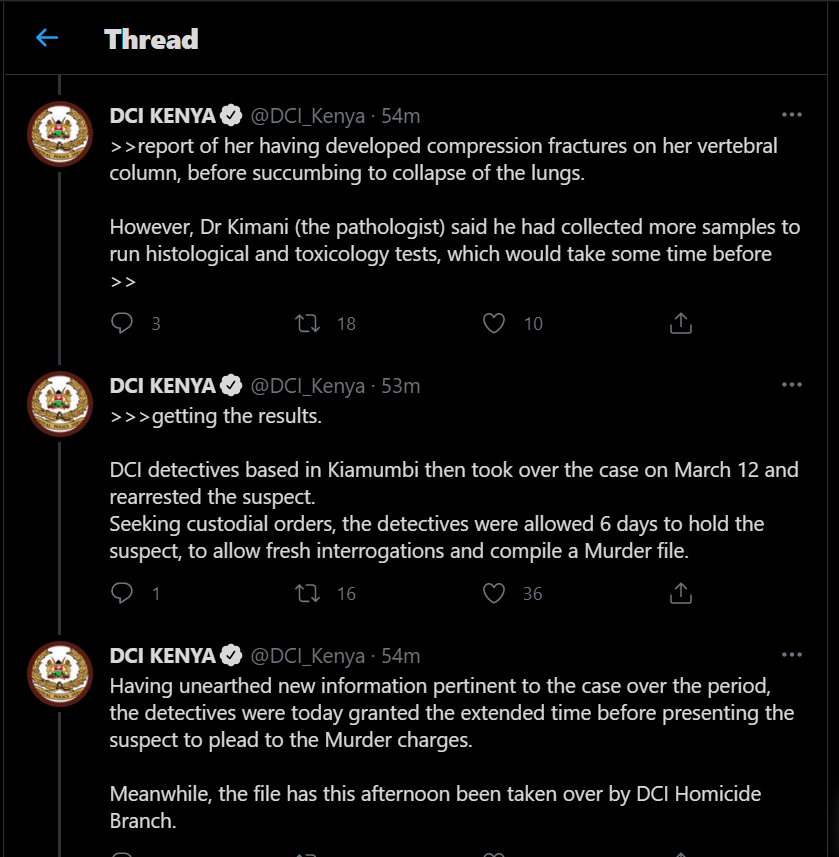Click the reply icon on the first tweet
The width and height of the screenshot is (839, 857).
(x=121, y=323)
